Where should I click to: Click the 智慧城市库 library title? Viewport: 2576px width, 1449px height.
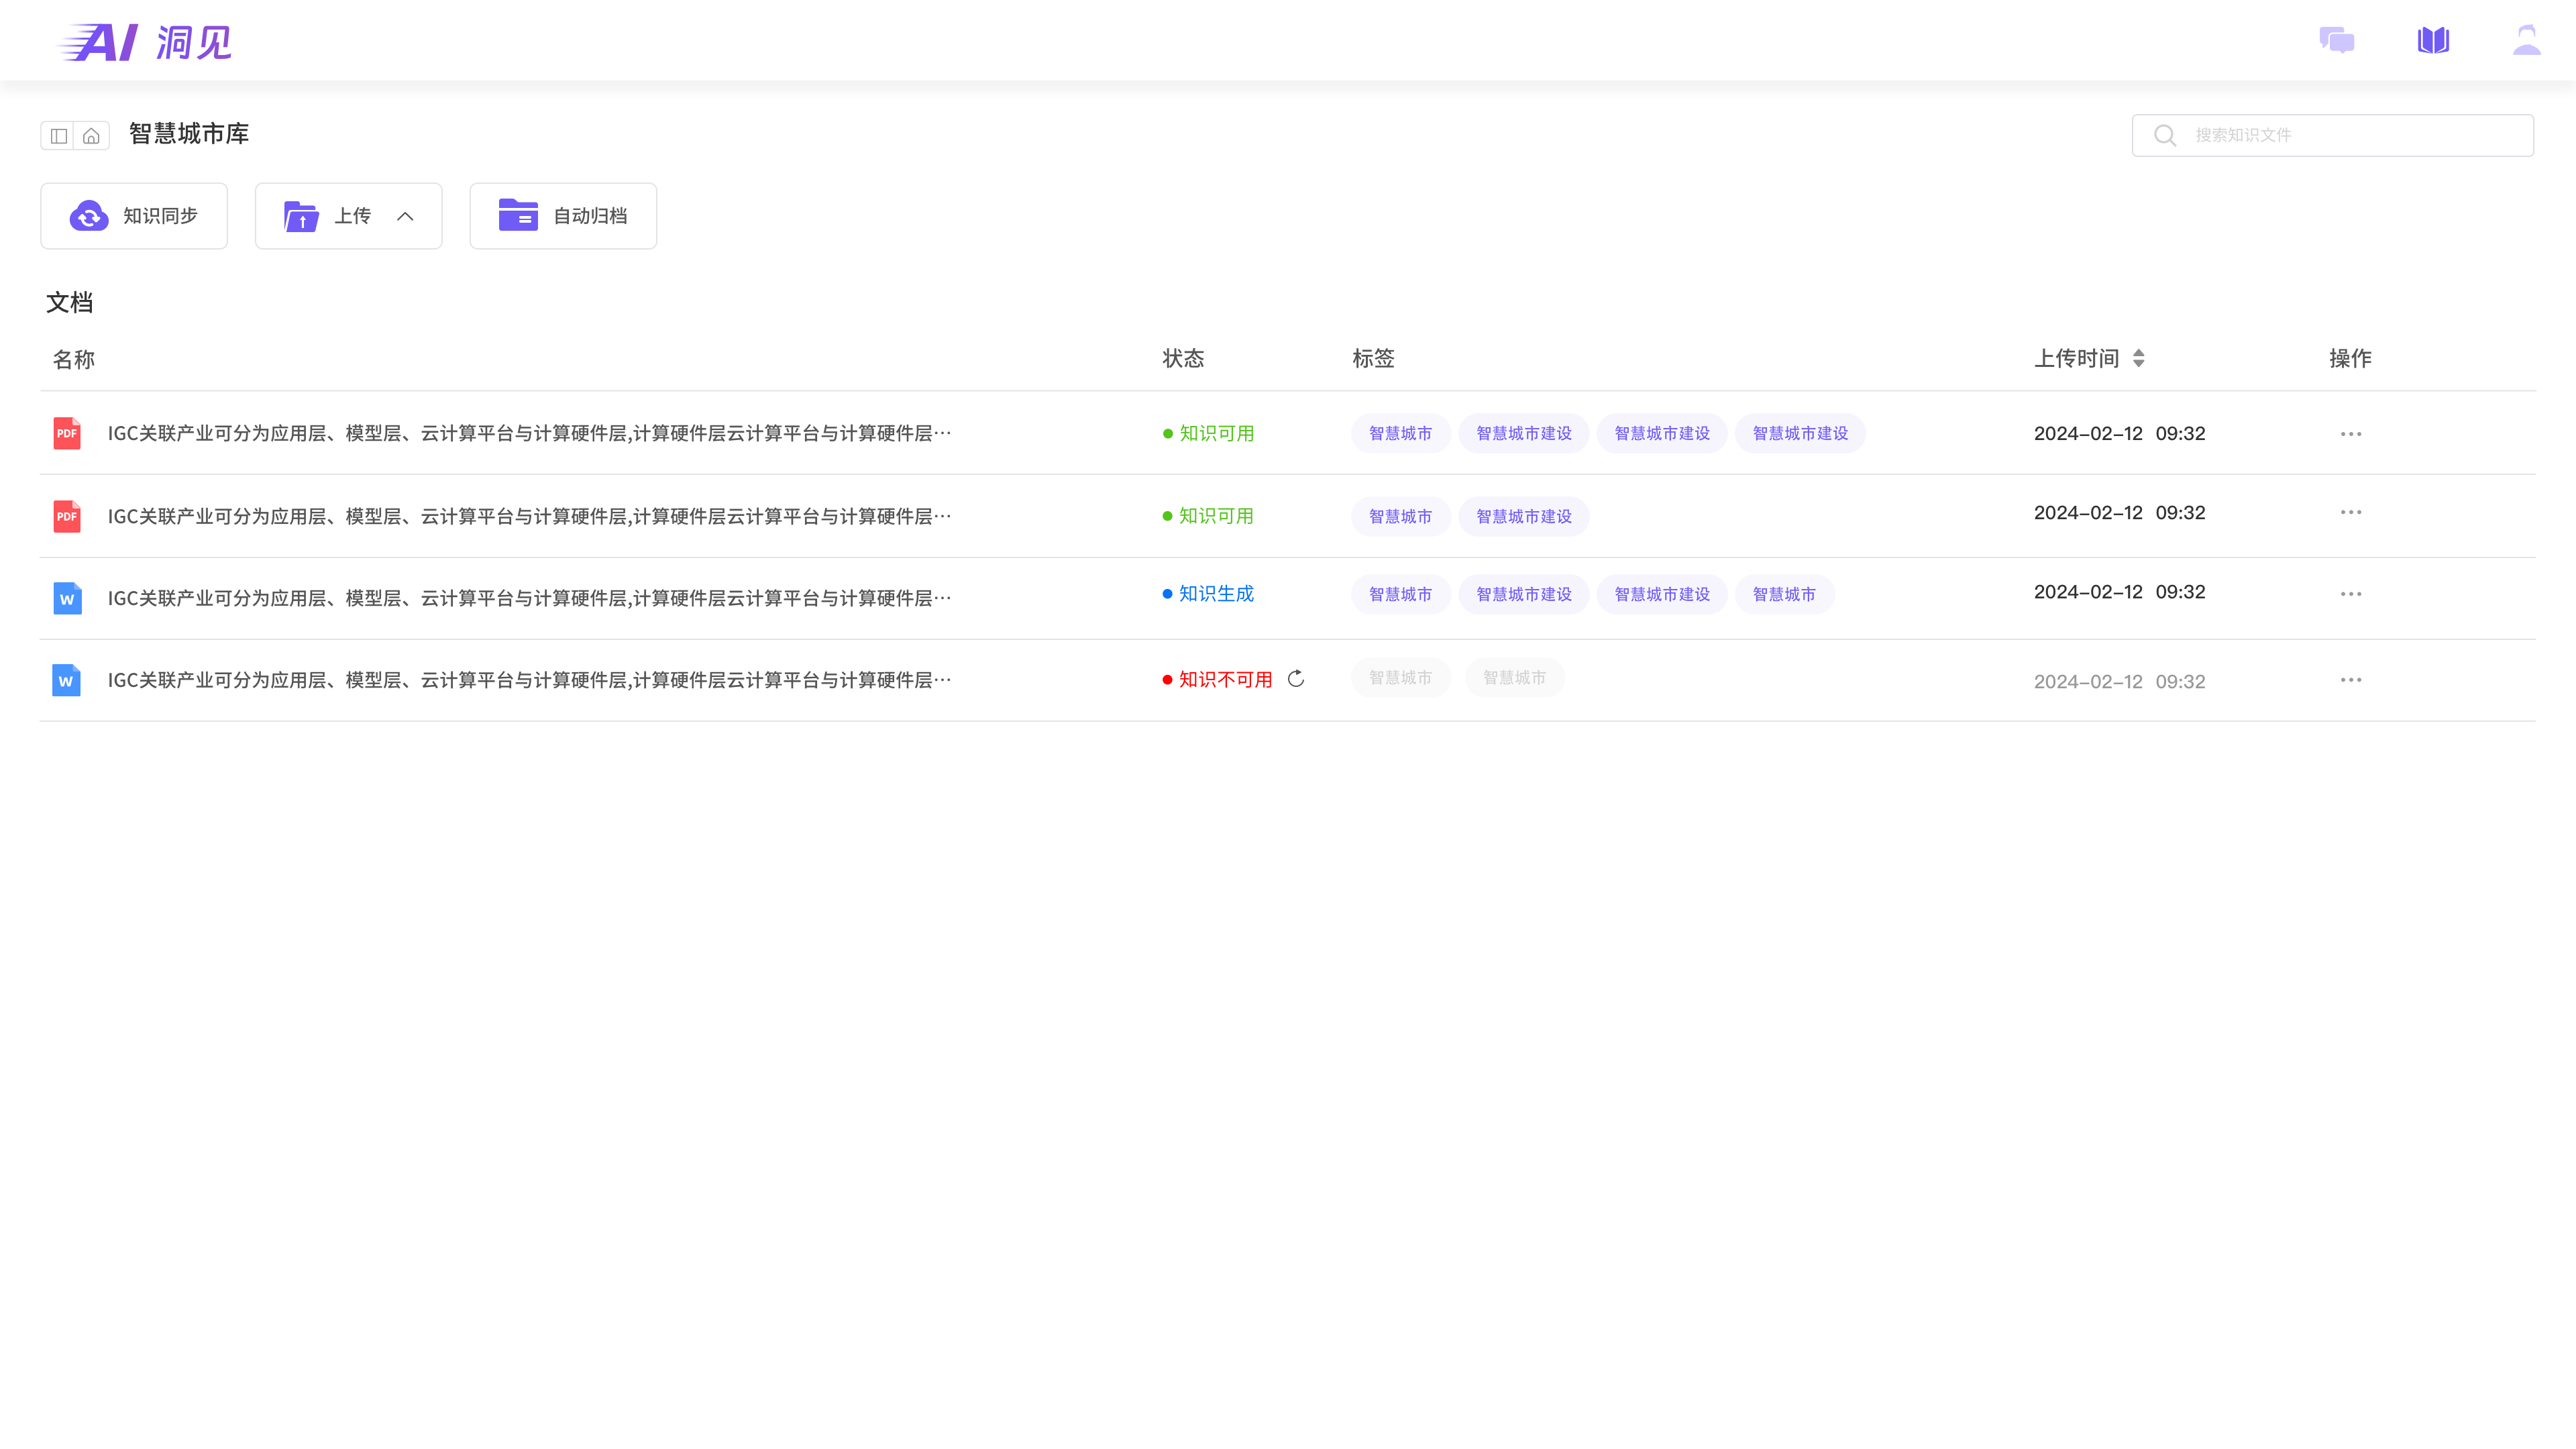(189, 134)
